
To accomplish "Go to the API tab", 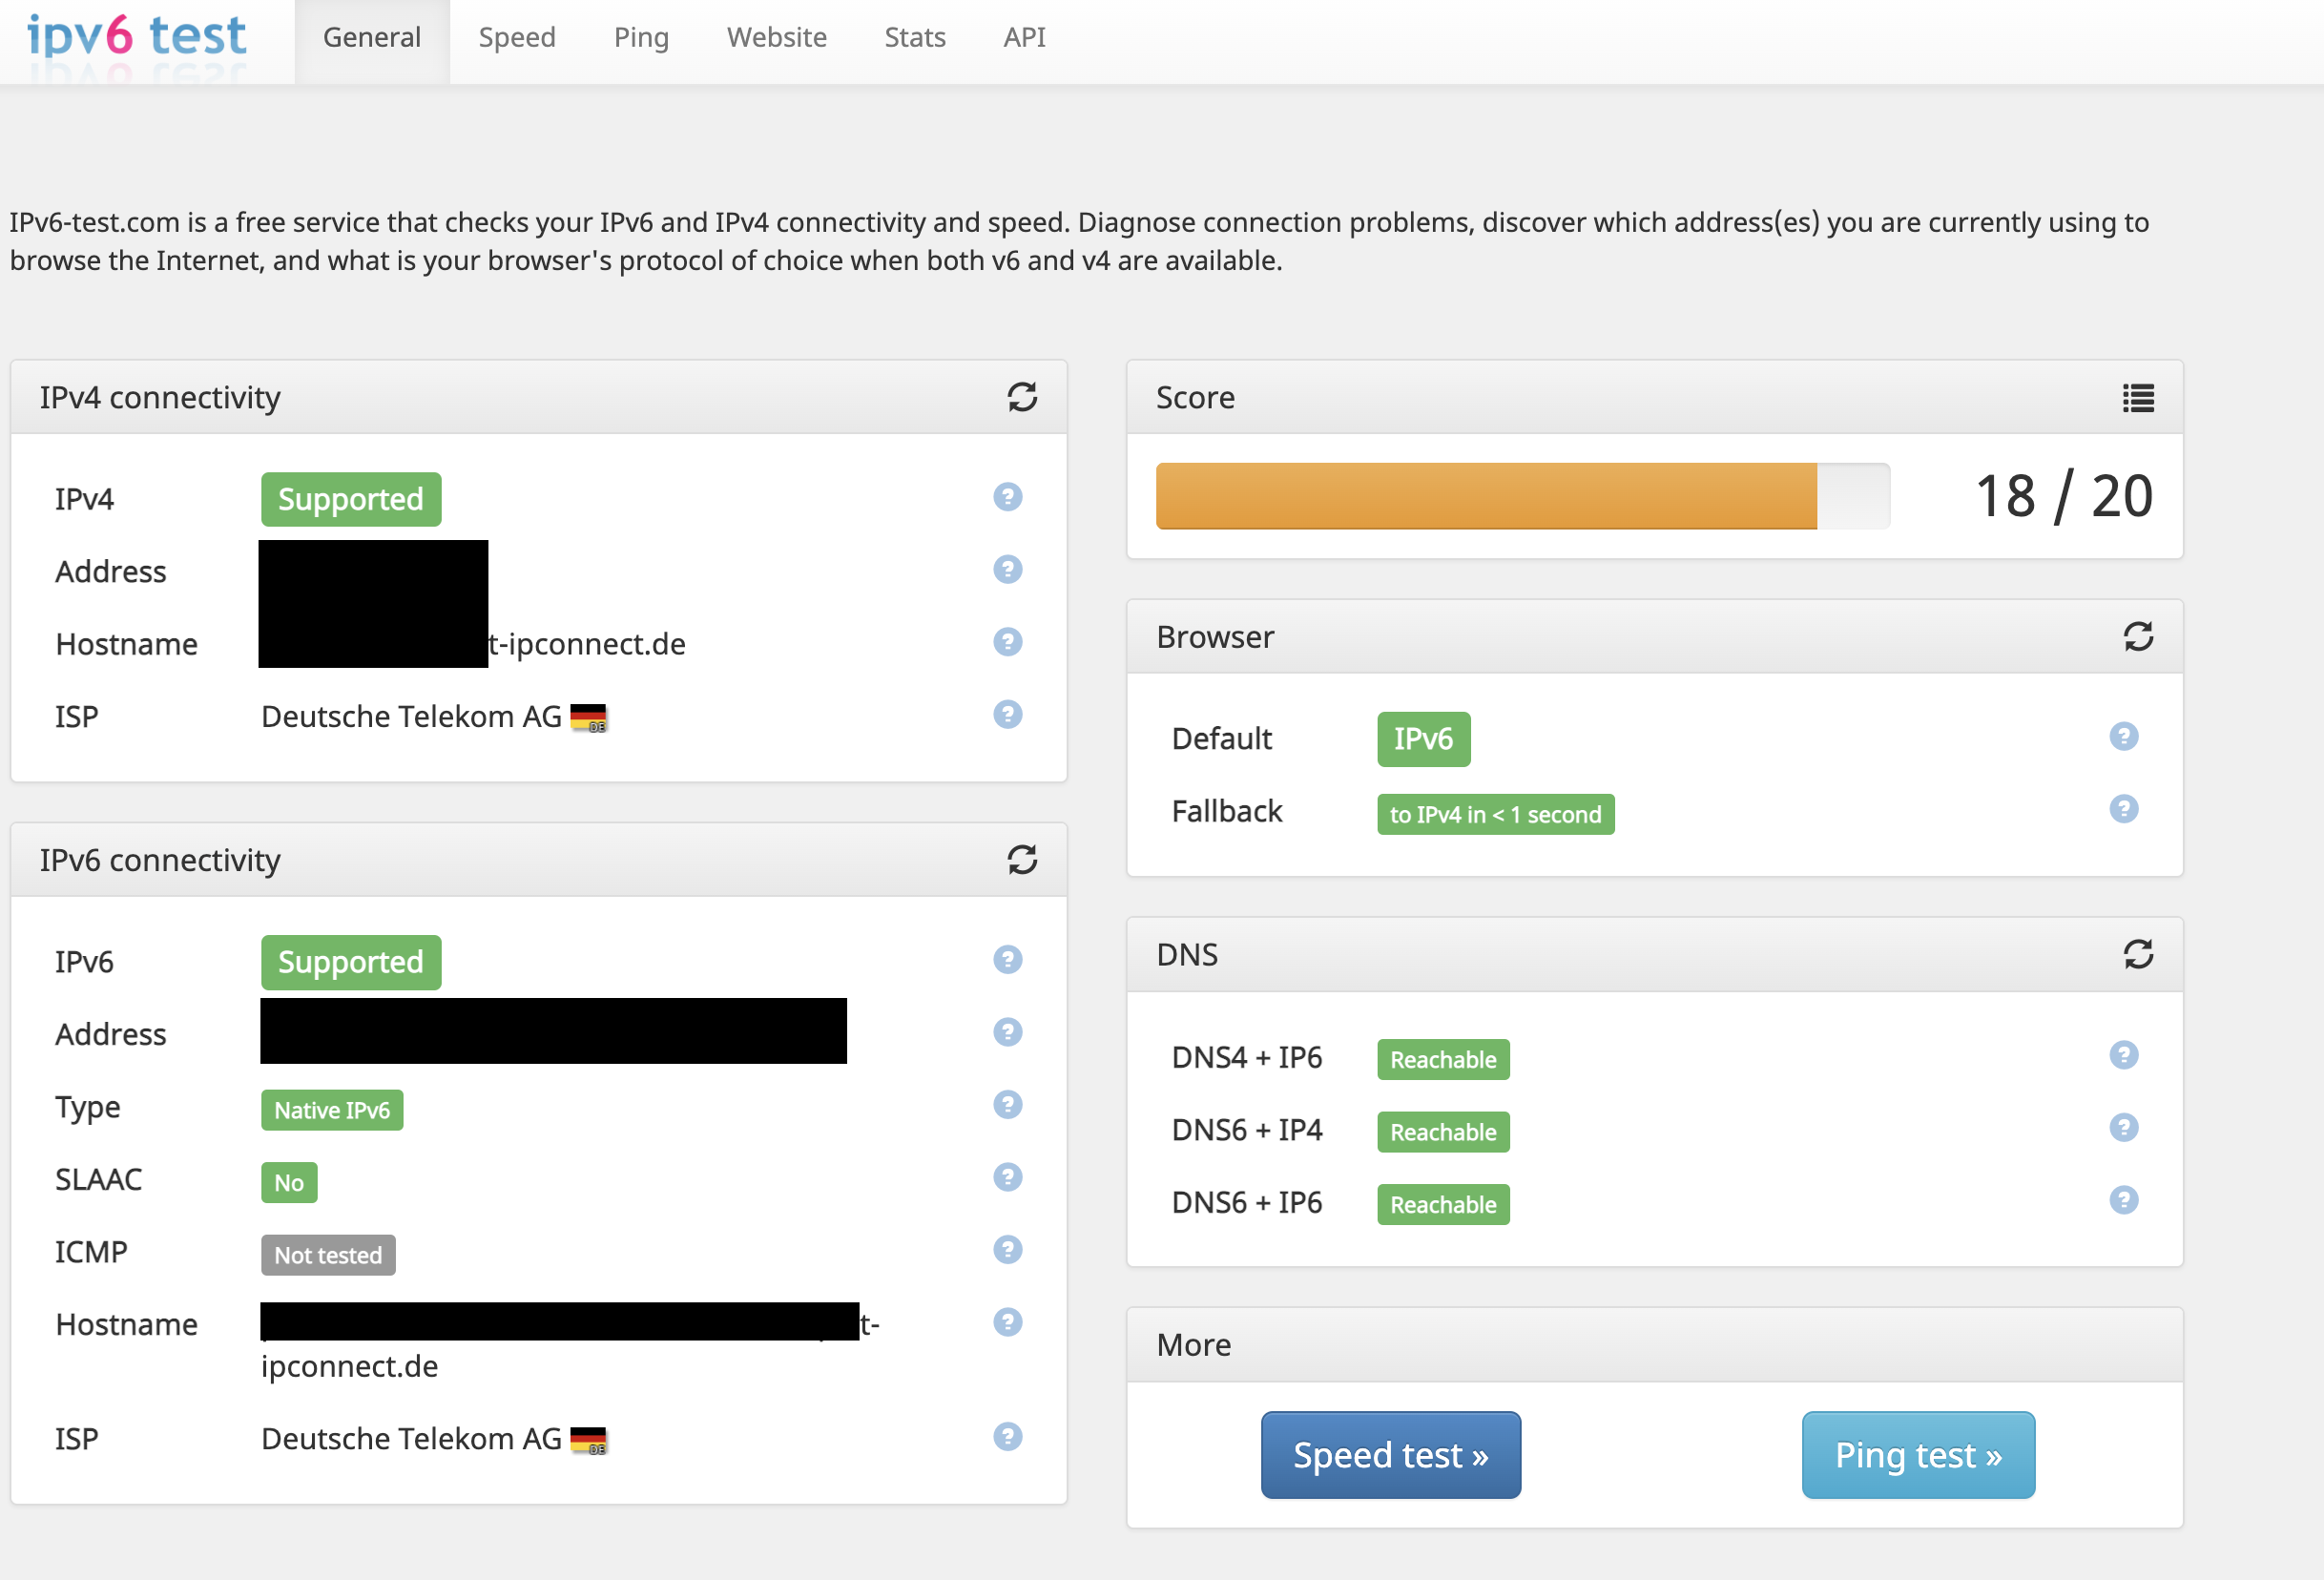I will [x=1024, y=38].
